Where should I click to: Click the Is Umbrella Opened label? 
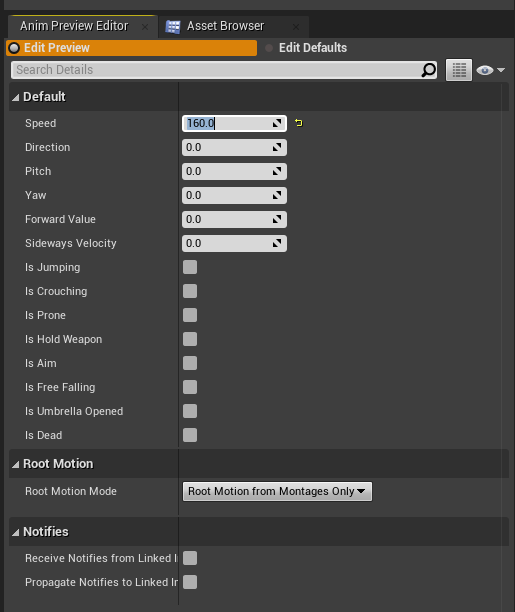74,411
